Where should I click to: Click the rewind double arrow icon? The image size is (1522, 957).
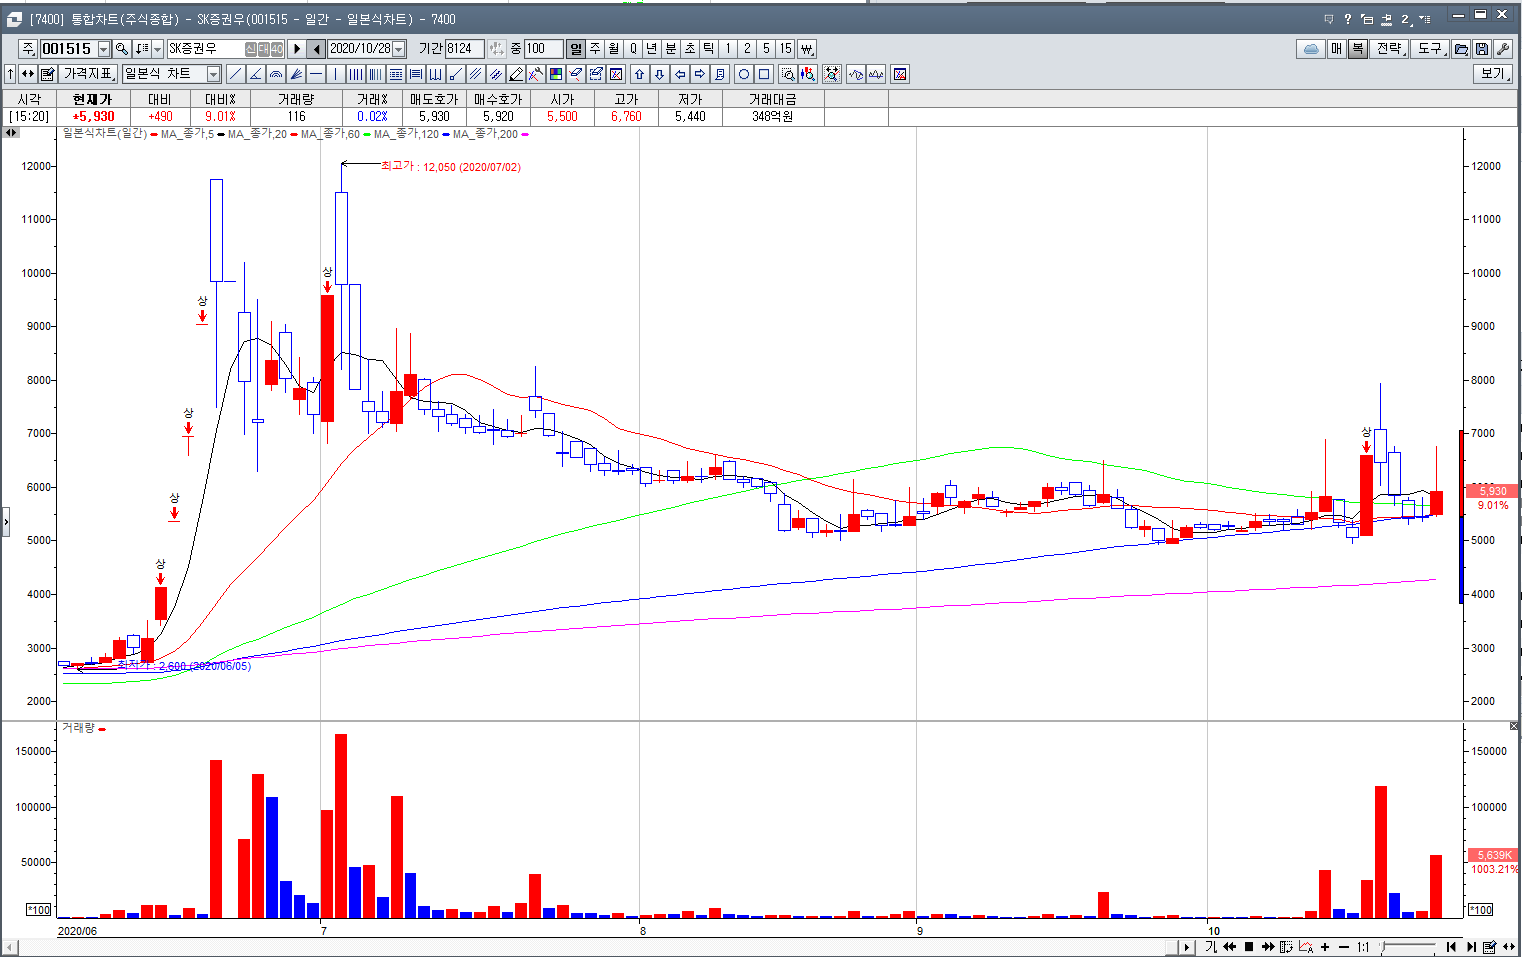point(1229,947)
